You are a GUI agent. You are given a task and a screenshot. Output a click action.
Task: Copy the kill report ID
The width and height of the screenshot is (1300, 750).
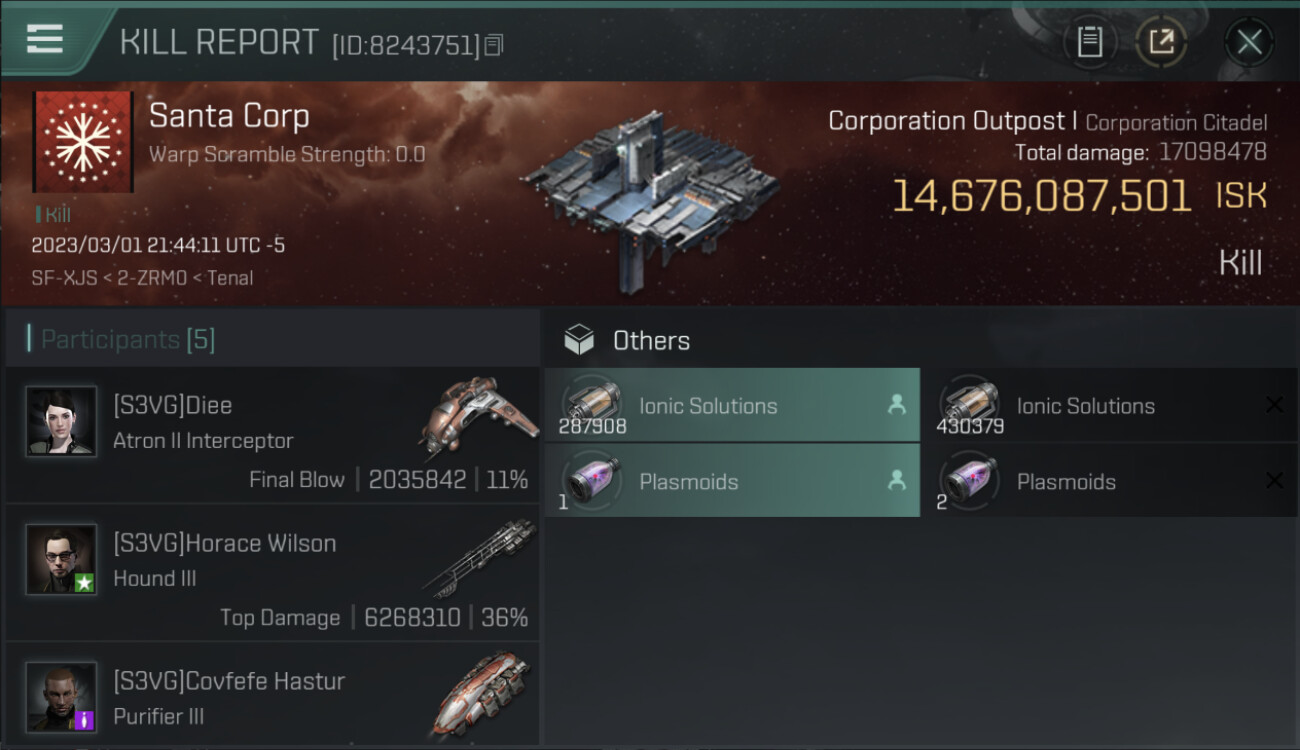(x=494, y=45)
